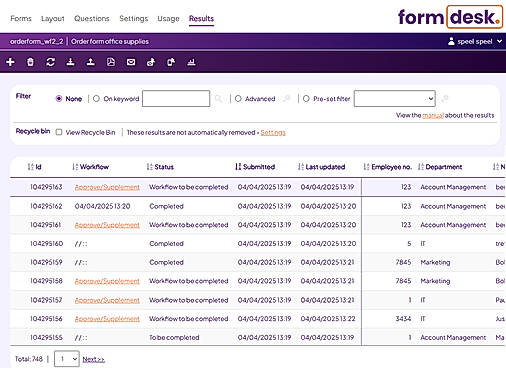Go to the Layout tab
The height and width of the screenshot is (368, 506).
[x=53, y=18]
